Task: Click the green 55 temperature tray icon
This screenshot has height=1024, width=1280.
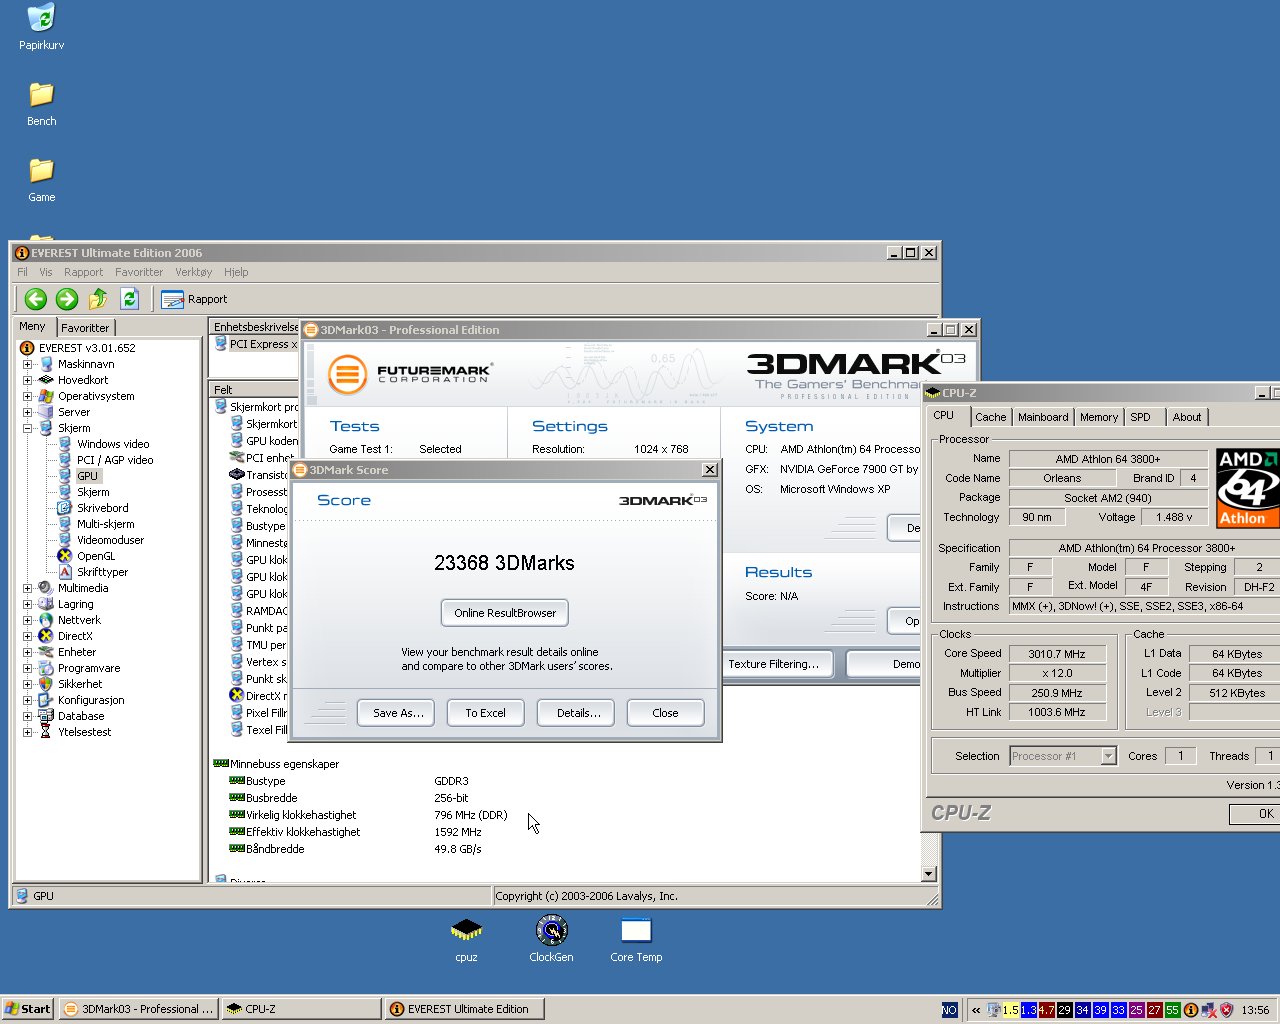Action: 1172,1010
